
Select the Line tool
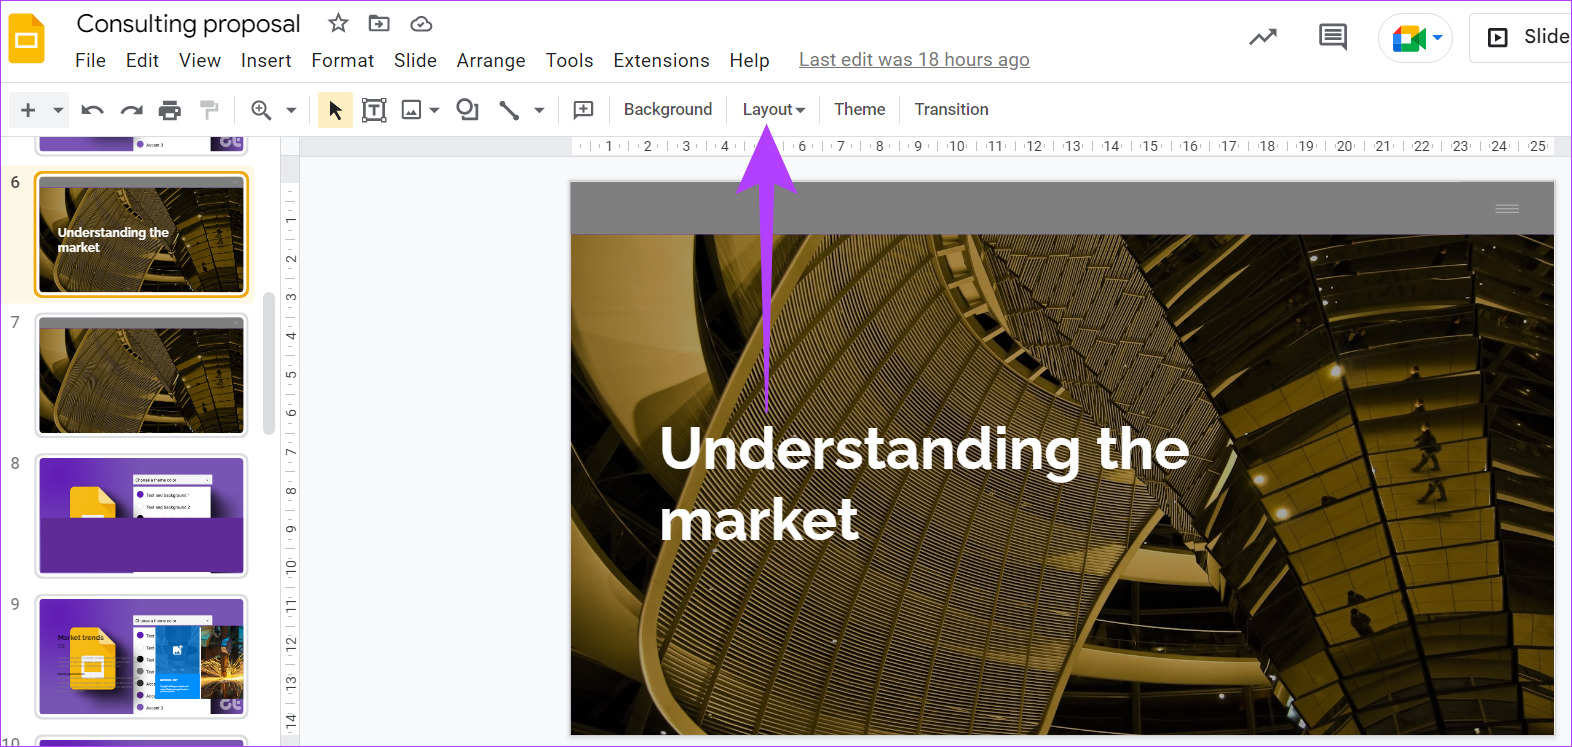(509, 110)
